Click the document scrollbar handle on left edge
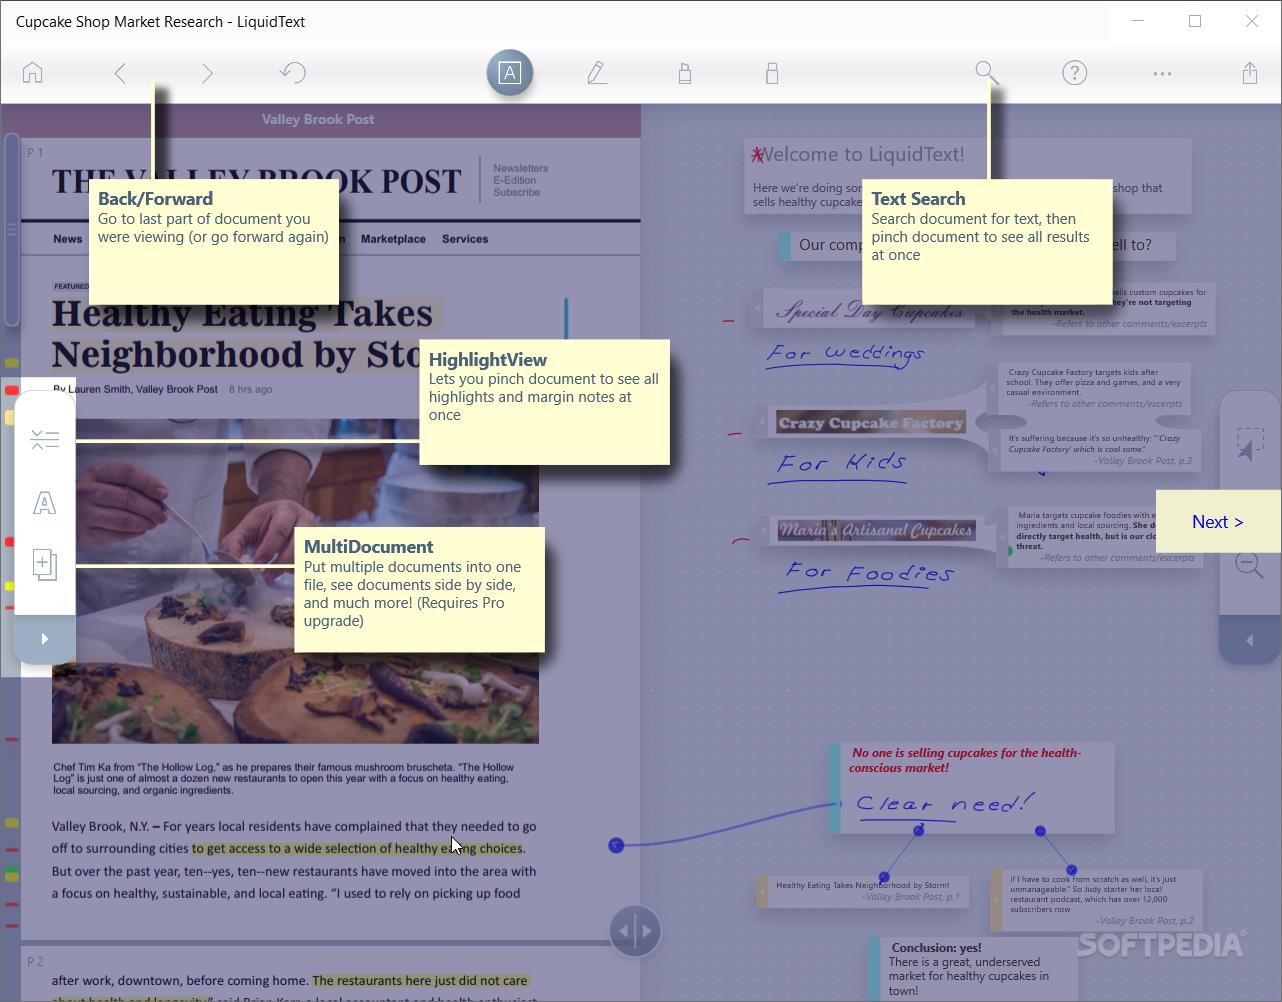The height and width of the screenshot is (1002, 1282). click(12, 230)
